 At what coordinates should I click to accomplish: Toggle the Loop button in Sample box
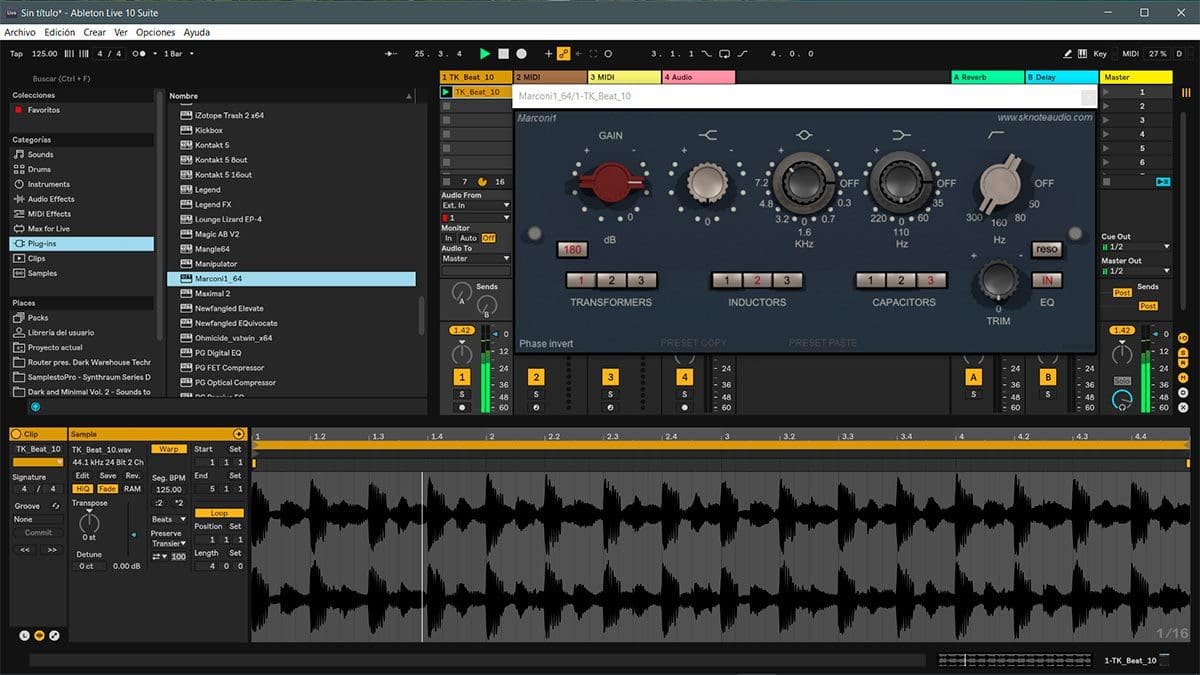(219, 513)
